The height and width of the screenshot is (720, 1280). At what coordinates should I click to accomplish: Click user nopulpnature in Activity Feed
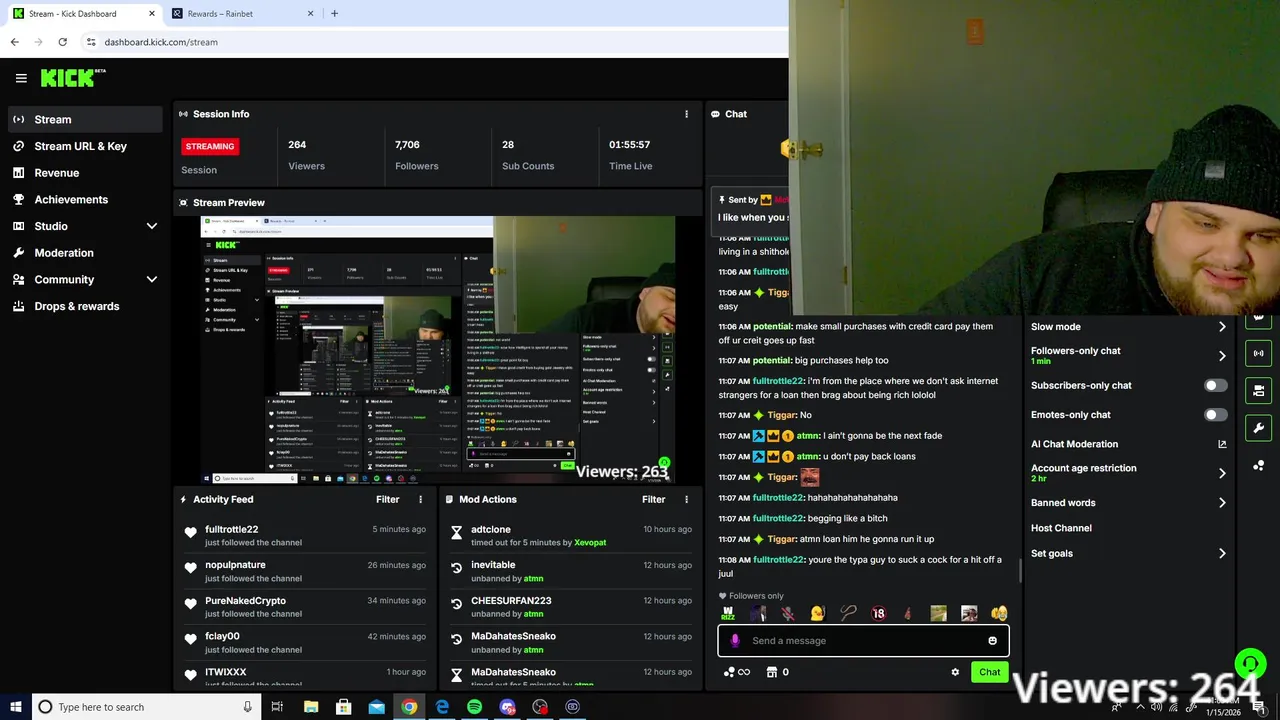[235, 565]
